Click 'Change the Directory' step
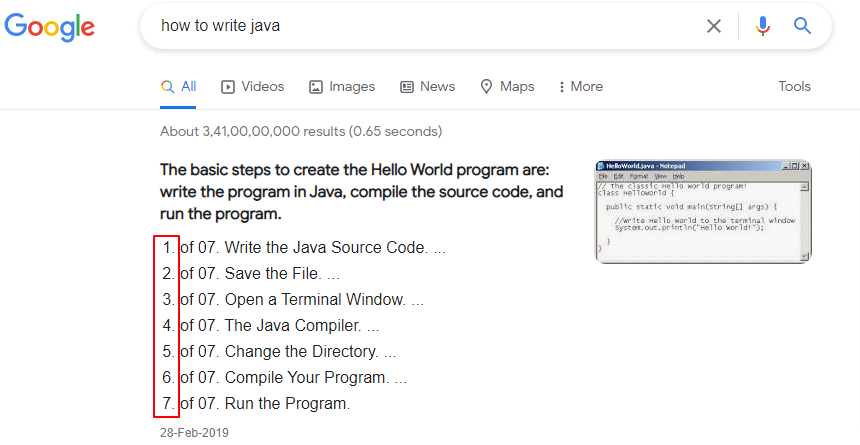860x445 pixels. point(302,351)
